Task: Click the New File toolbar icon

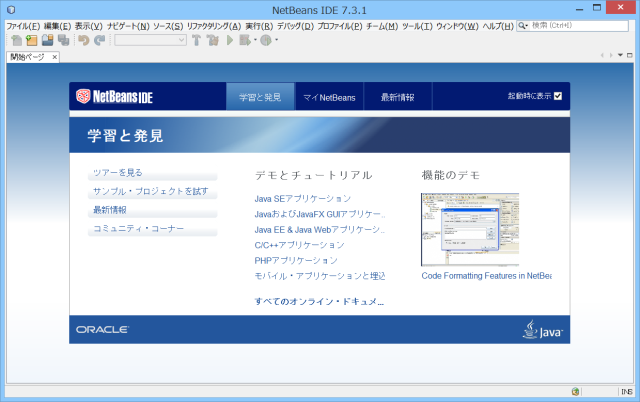Action: click(x=16, y=40)
